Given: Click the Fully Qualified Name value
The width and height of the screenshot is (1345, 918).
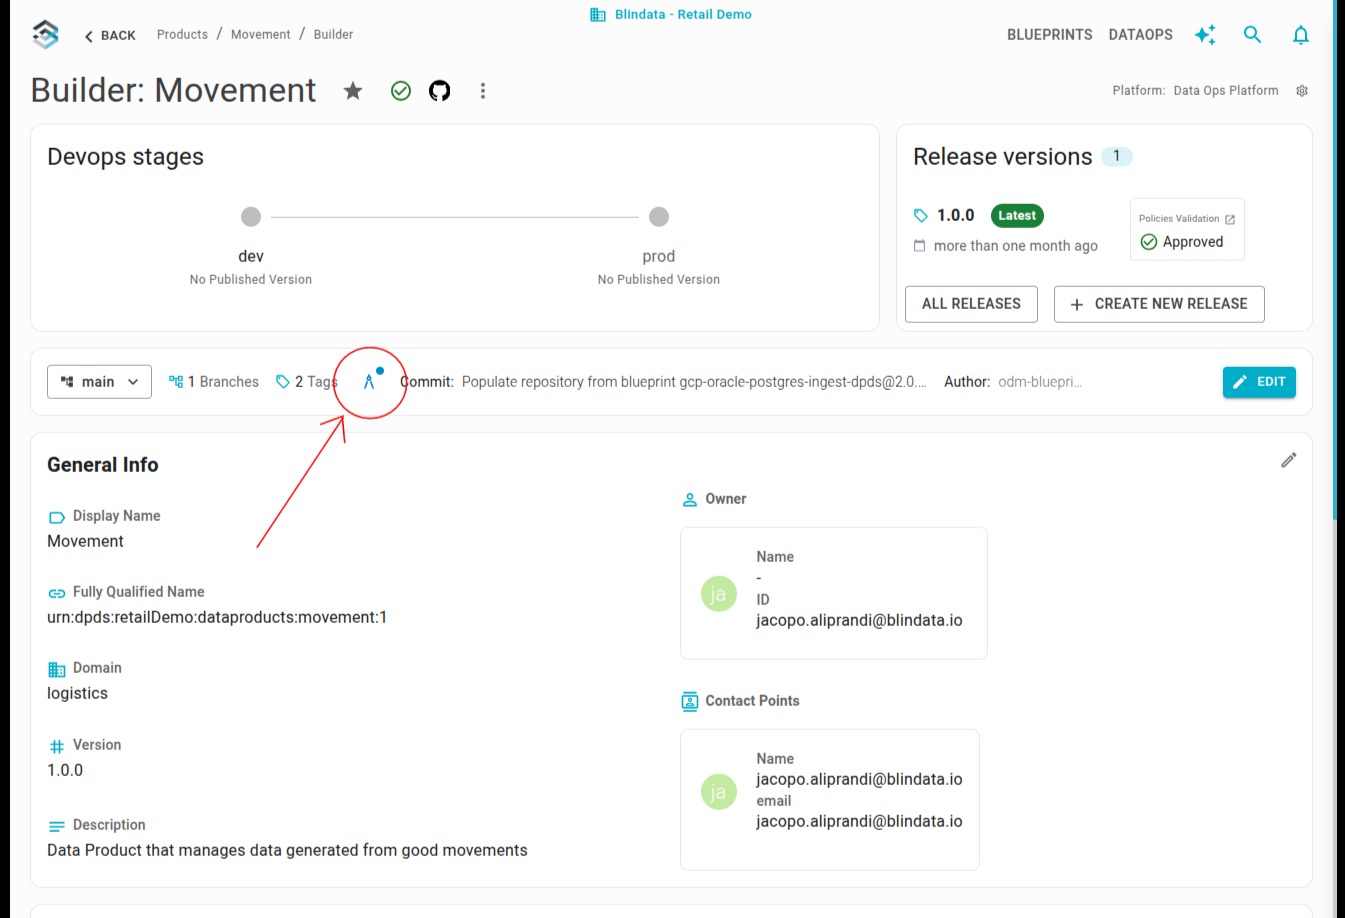Looking at the screenshot, I should pyautogui.click(x=217, y=617).
